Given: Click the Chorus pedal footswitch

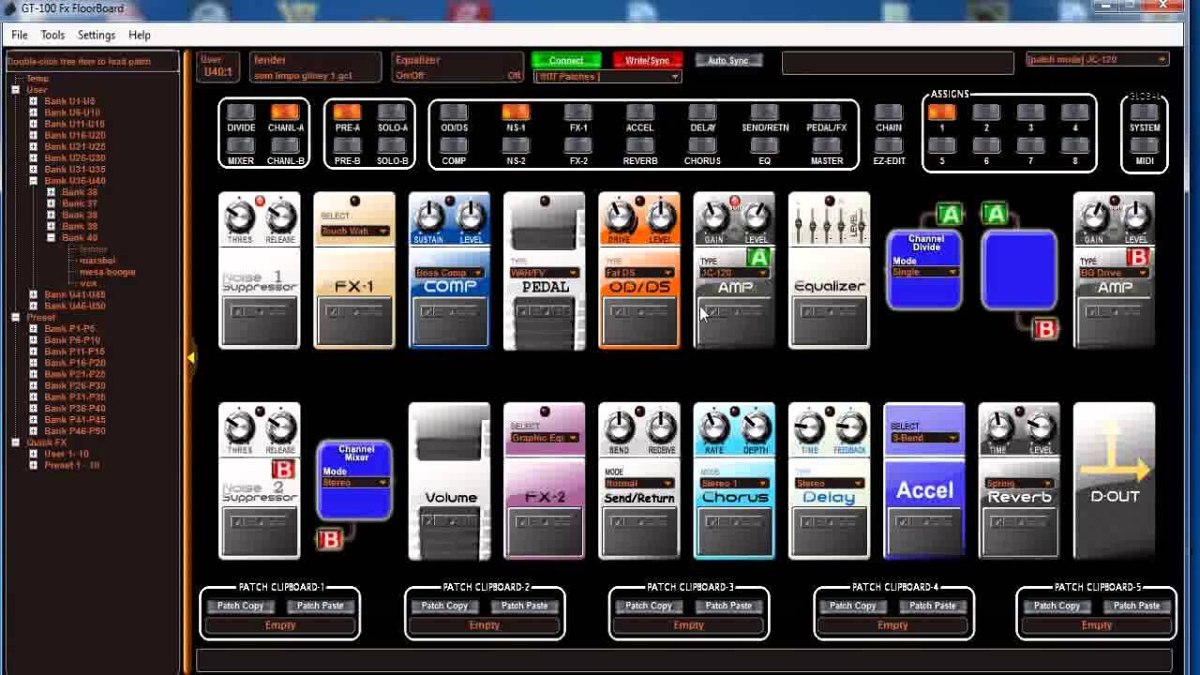Looking at the screenshot, I should pos(734,530).
